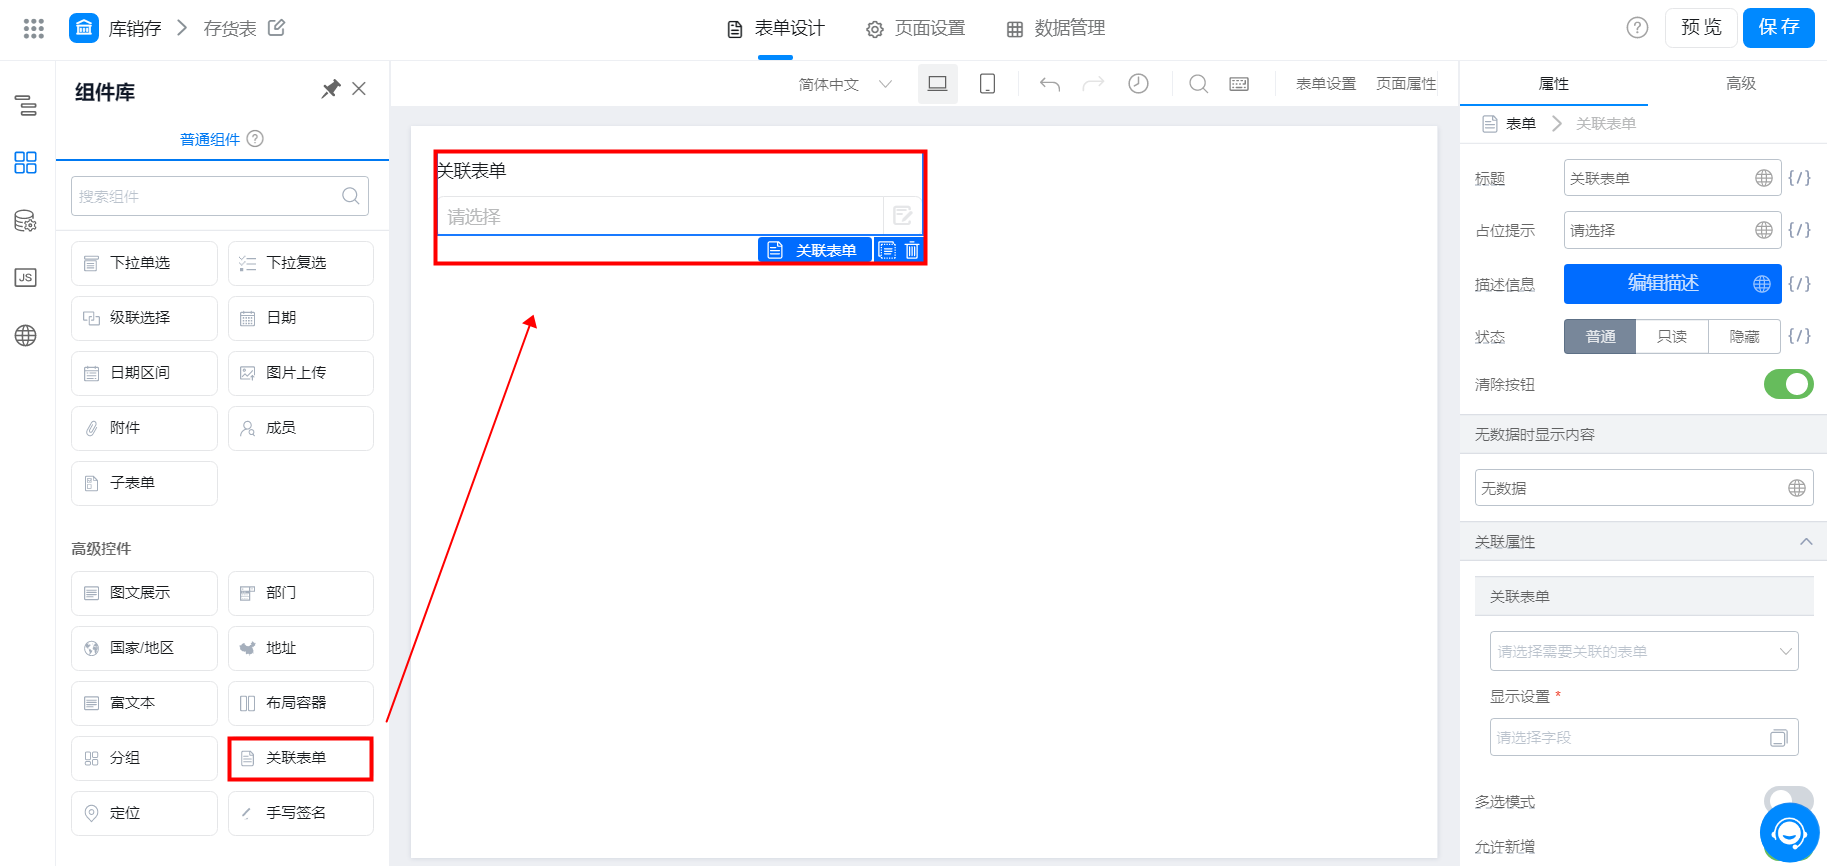The width and height of the screenshot is (1827, 866).
Task: Open the 高级 tab
Action: point(1741,83)
